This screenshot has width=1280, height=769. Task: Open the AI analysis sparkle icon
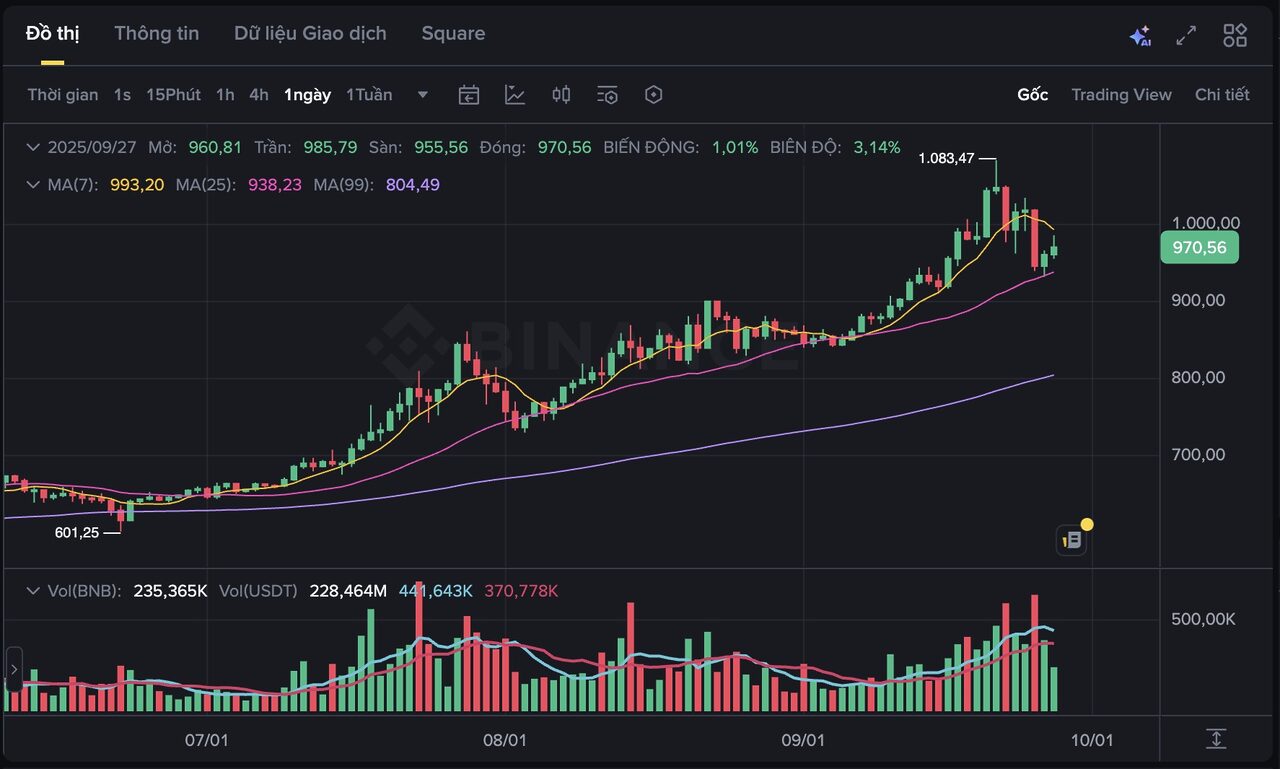(x=1140, y=36)
